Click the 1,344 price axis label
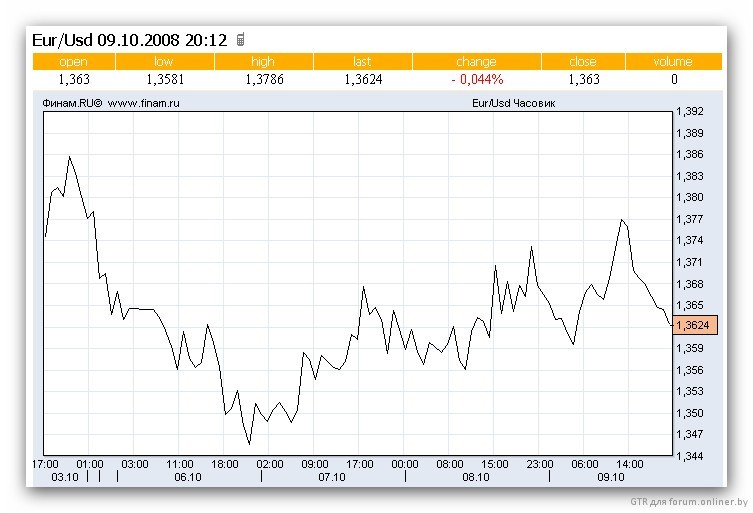 [690, 456]
